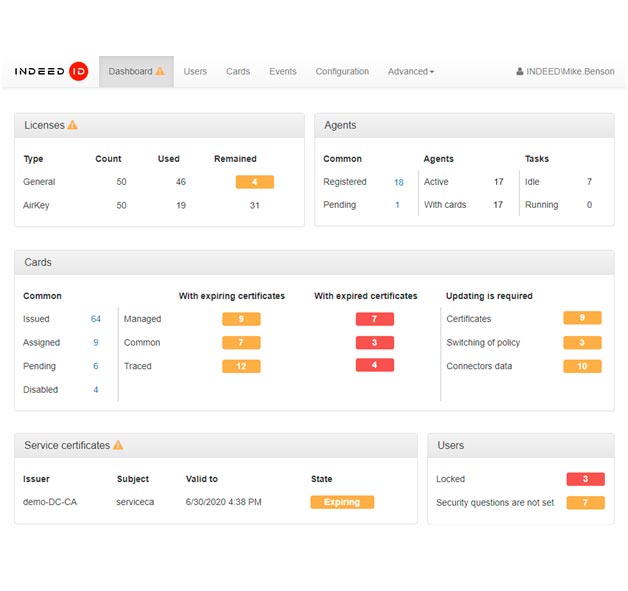This screenshot has height=591, width=628.
Task: Click the Users panel heading
Action: coord(451,445)
